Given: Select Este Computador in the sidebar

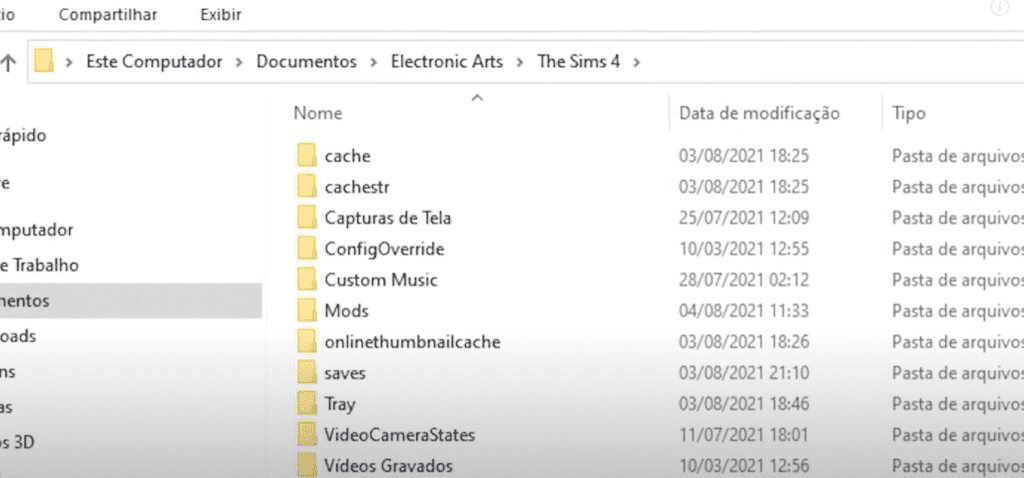Looking at the screenshot, I should 37,230.
